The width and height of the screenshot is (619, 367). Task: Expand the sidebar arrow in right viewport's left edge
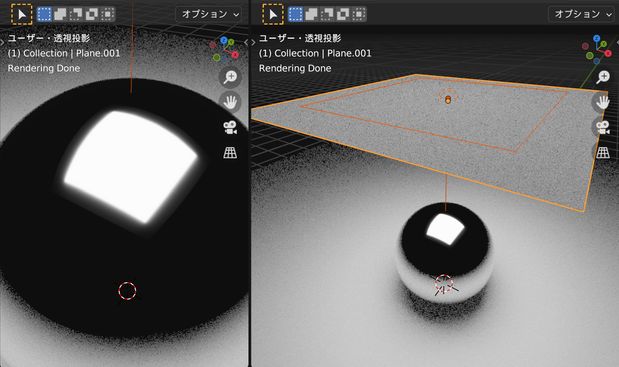point(253,43)
